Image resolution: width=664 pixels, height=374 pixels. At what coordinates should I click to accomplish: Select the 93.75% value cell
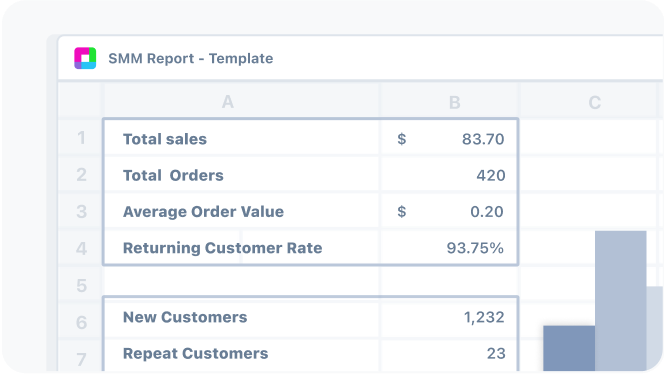pos(449,247)
